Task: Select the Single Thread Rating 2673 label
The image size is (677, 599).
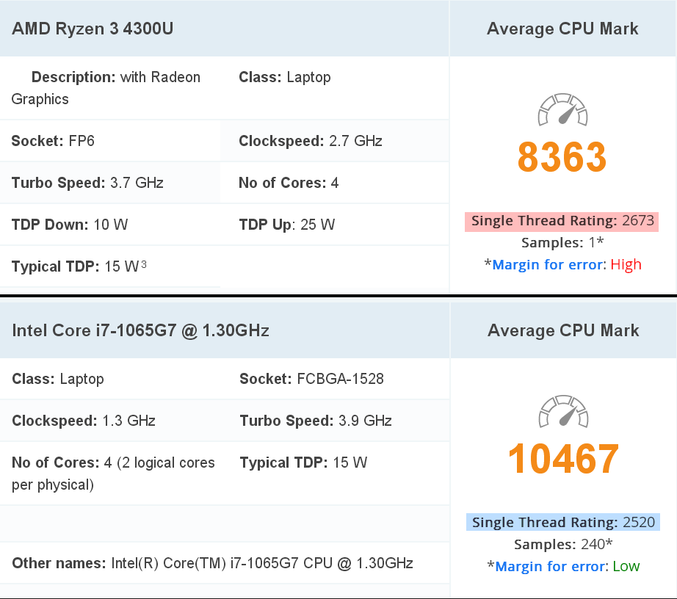Action: (x=562, y=220)
